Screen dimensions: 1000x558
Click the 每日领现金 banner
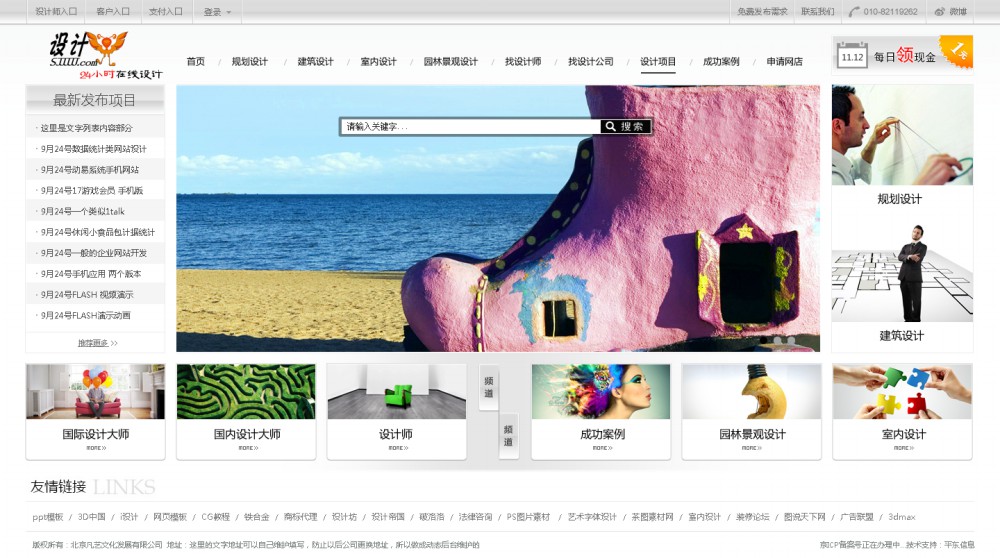(902, 55)
